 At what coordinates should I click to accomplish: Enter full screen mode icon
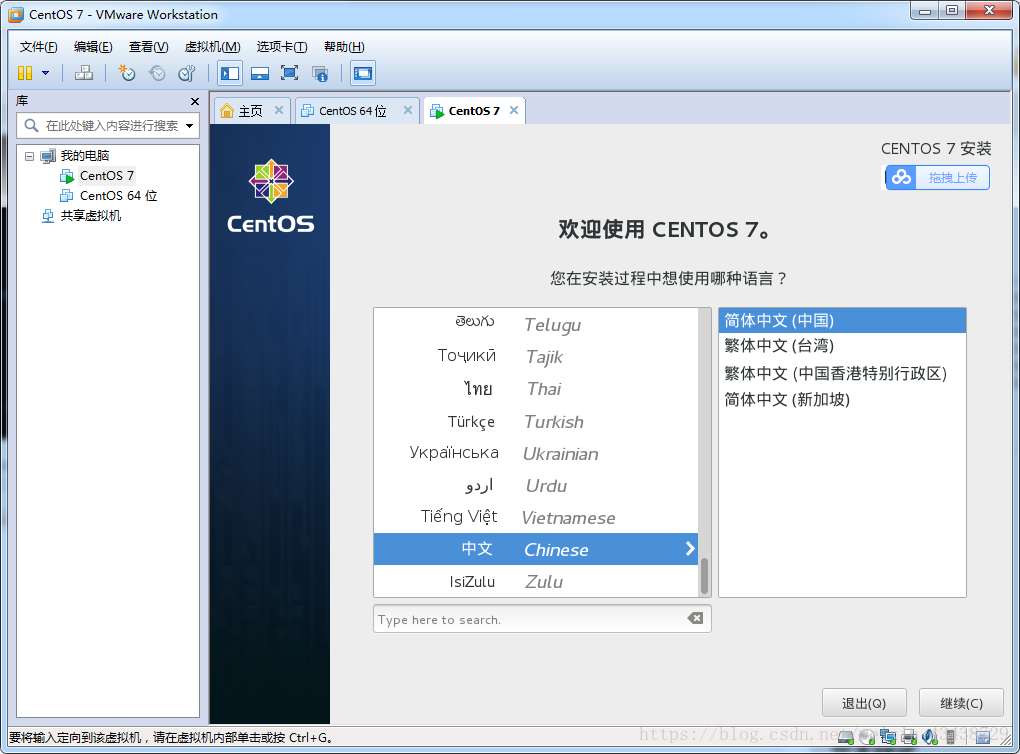[289, 73]
